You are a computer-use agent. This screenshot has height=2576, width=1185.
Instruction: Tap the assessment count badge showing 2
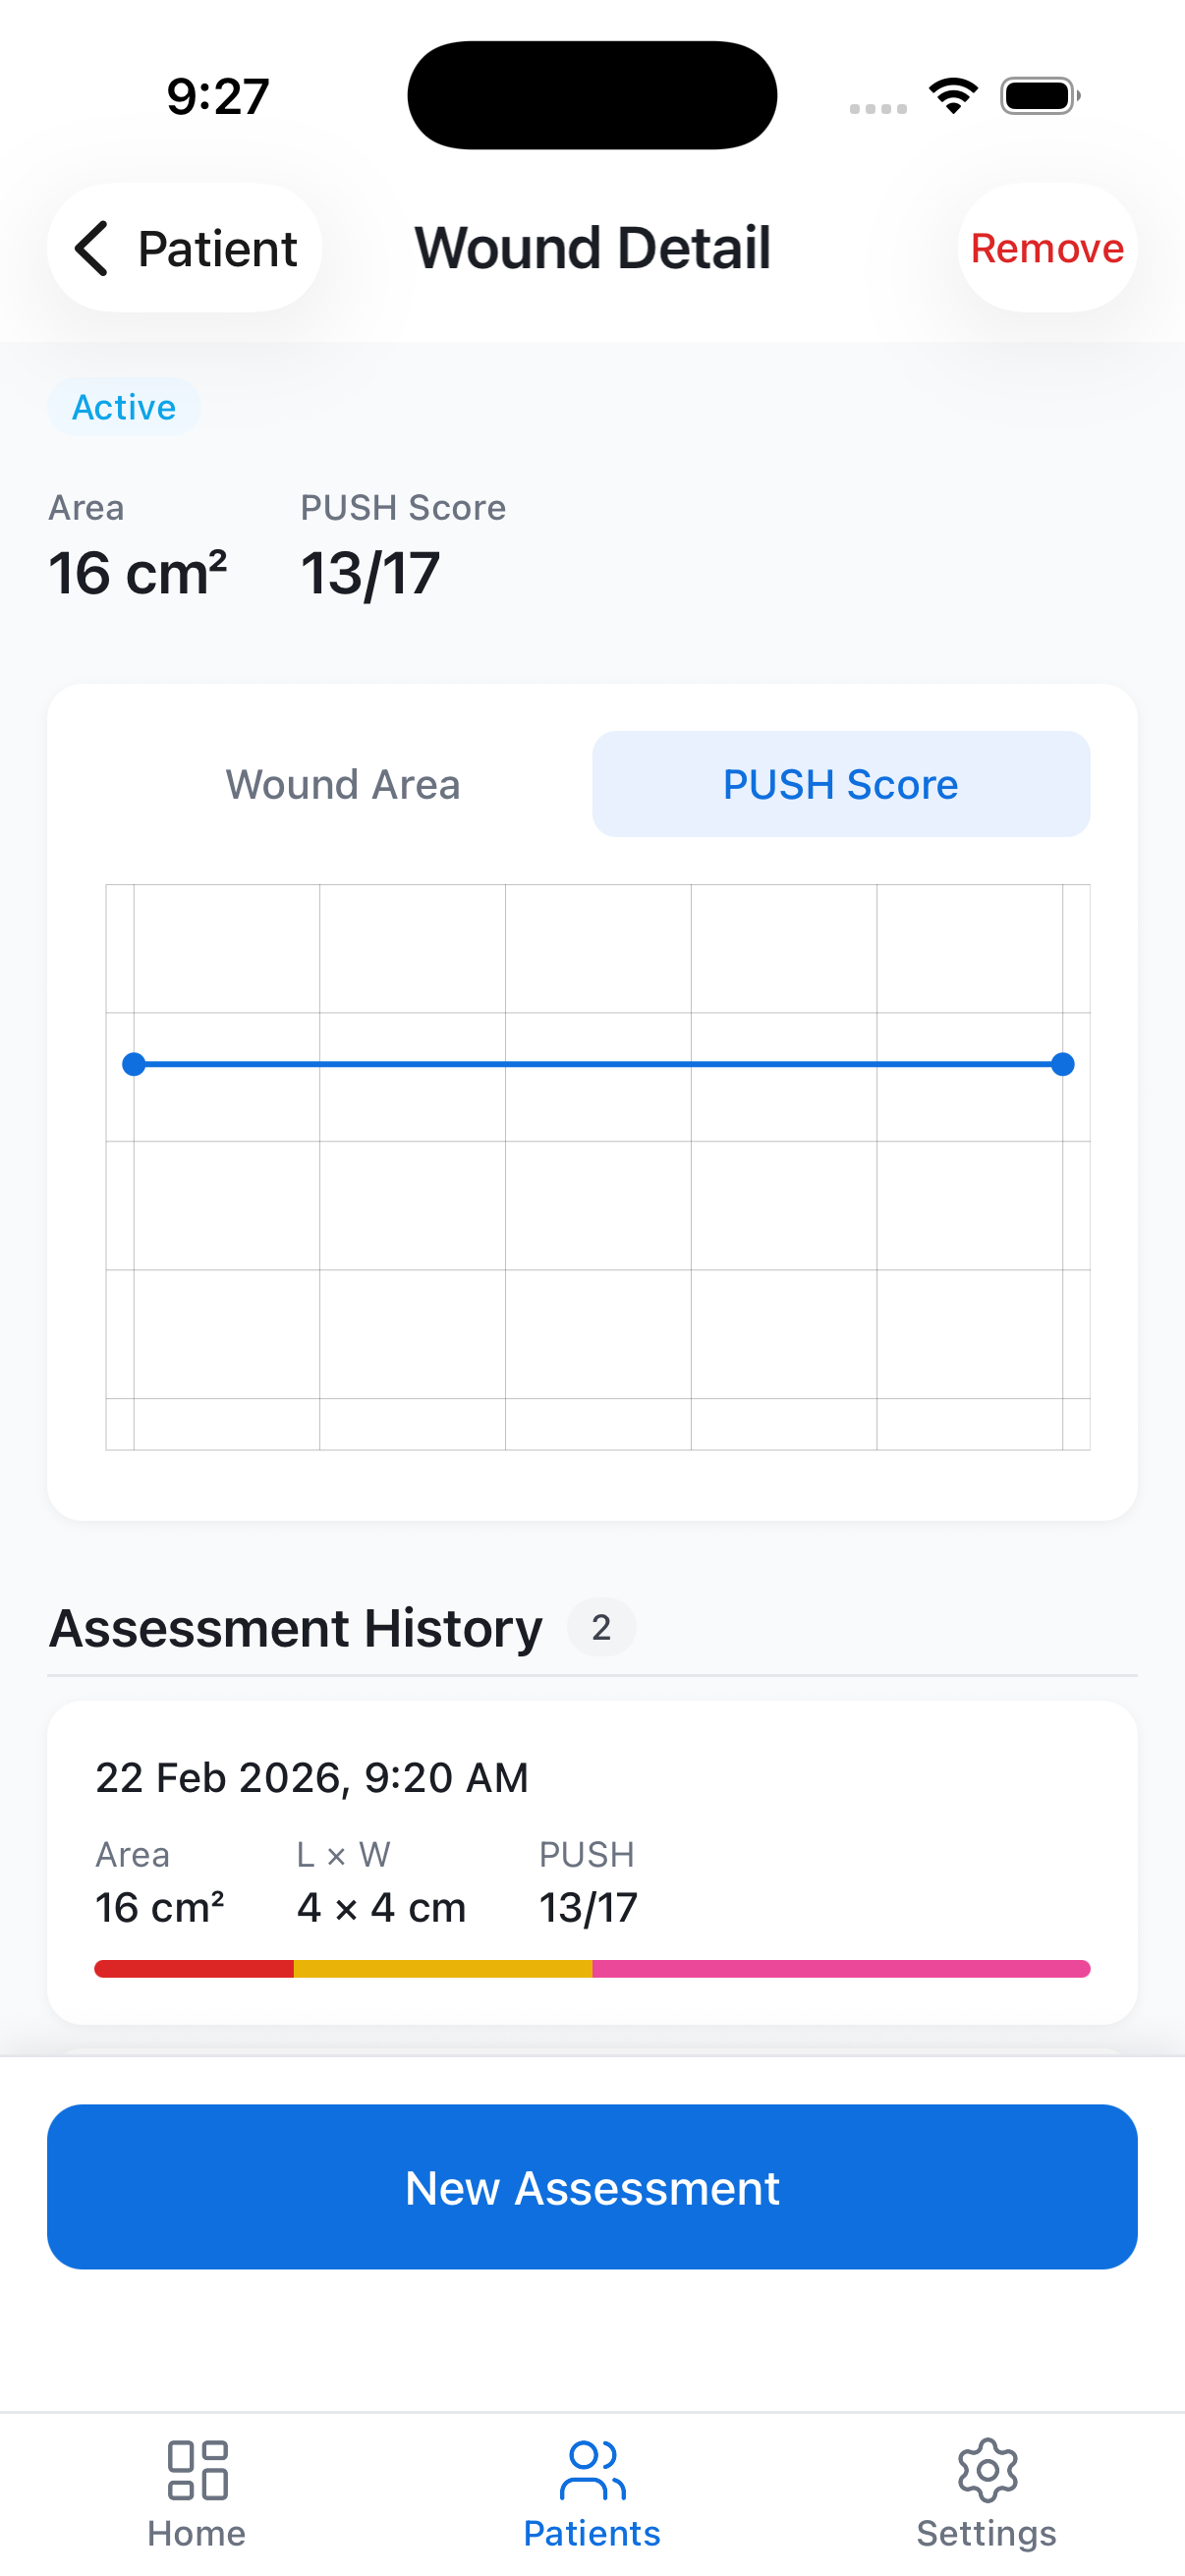coord(601,1627)
